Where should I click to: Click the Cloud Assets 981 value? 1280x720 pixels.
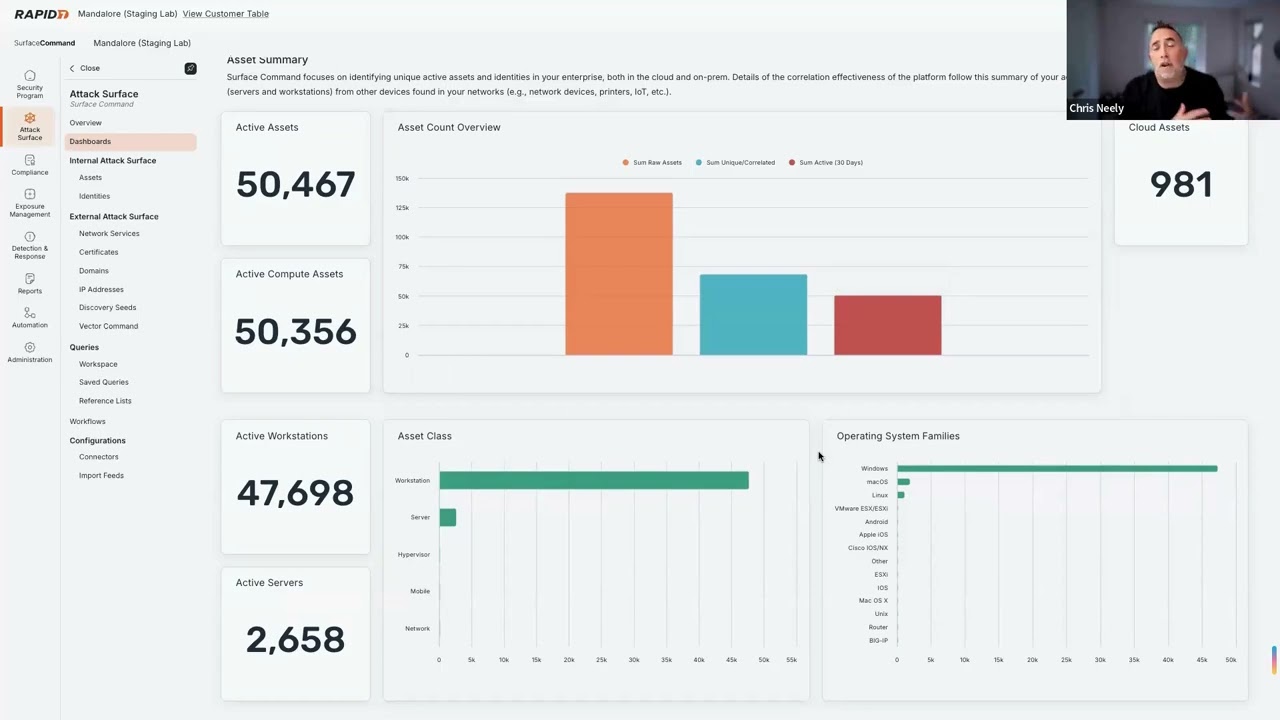[1181, 185]
